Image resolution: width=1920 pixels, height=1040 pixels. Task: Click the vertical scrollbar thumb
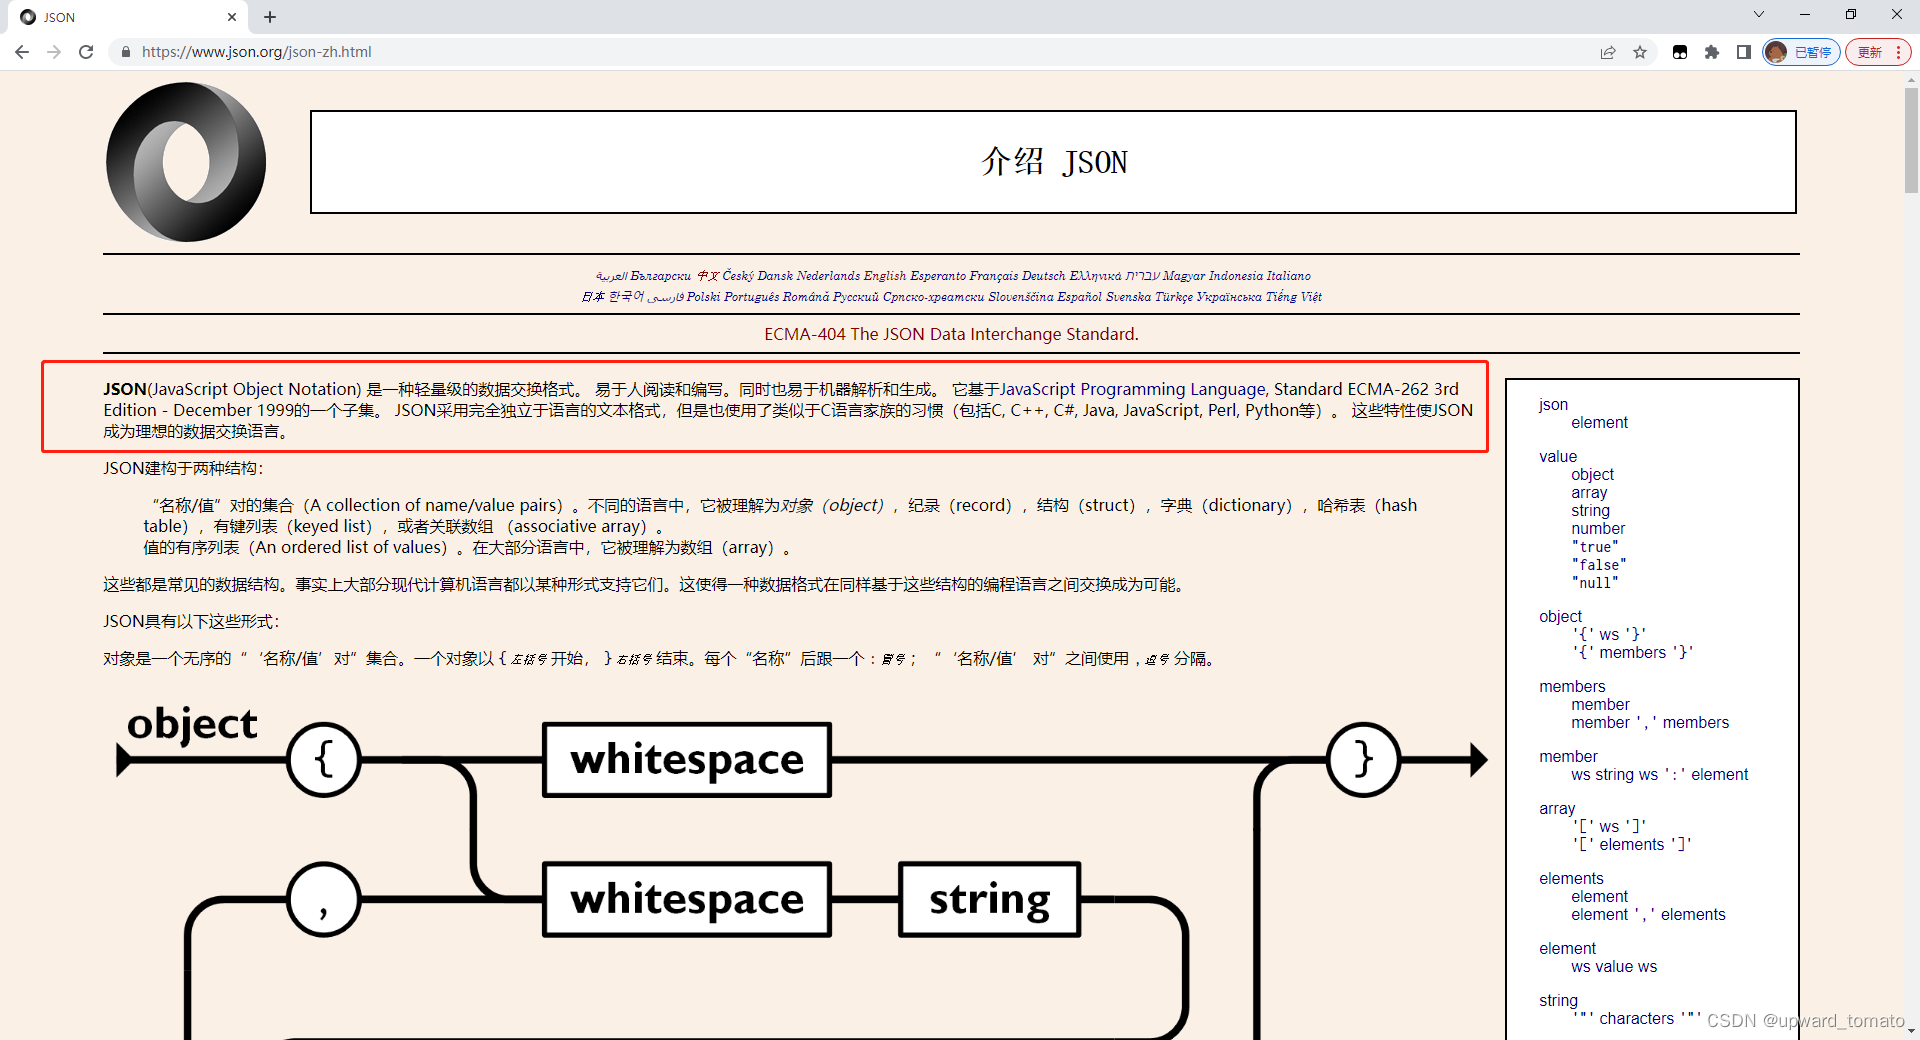(1911, 140)
